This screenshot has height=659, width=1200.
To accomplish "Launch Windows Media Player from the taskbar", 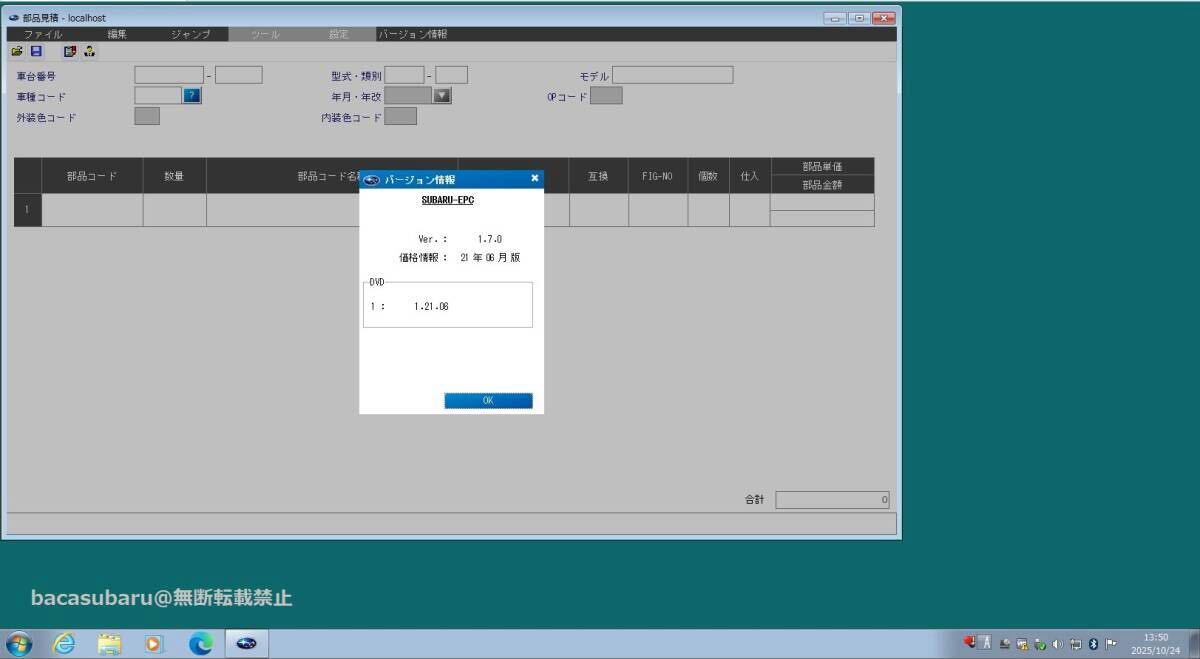I will coord(153,643).
